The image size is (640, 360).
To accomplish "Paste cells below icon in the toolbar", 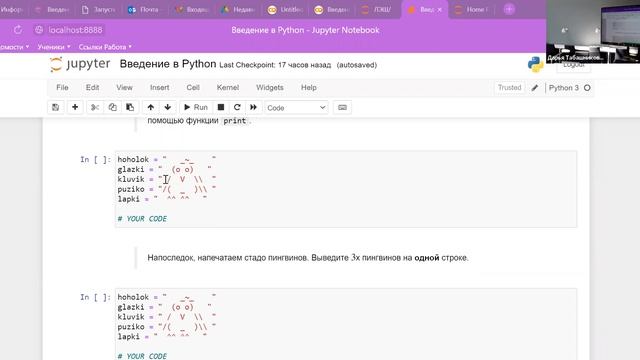I will (130, 107).
